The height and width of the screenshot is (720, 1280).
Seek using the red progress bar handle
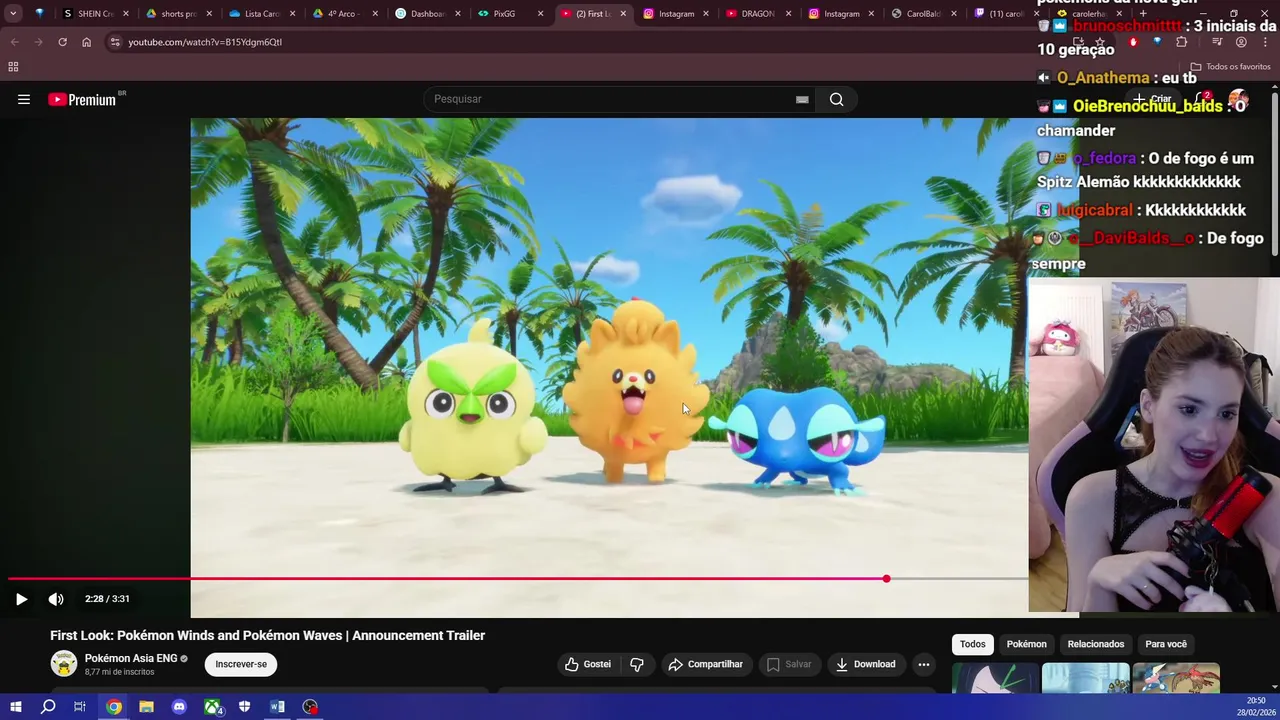pos(886,579)
